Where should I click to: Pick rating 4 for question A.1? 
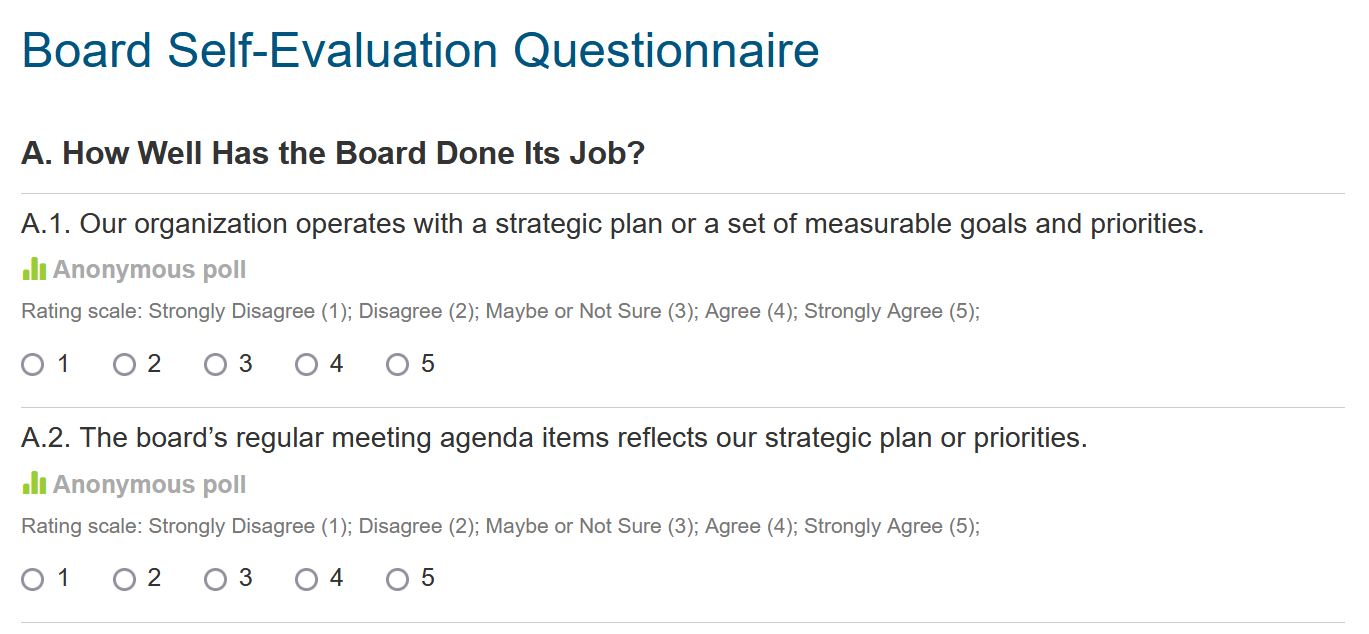(306, 365)
